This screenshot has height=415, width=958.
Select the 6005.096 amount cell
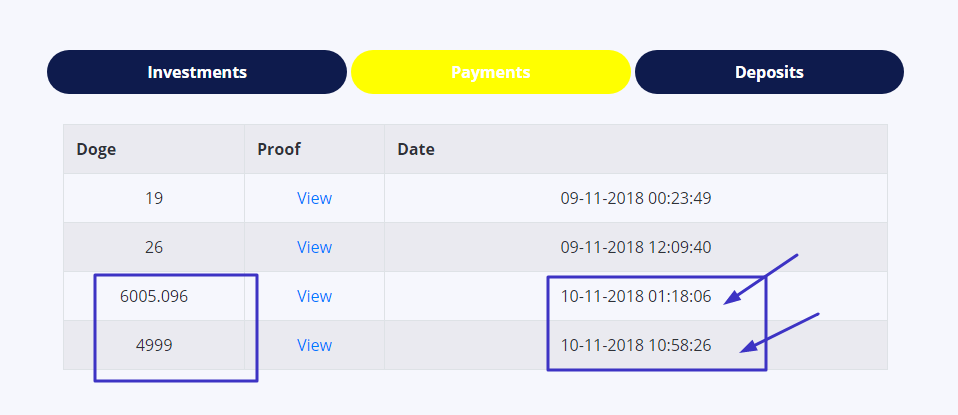(154, 296)
